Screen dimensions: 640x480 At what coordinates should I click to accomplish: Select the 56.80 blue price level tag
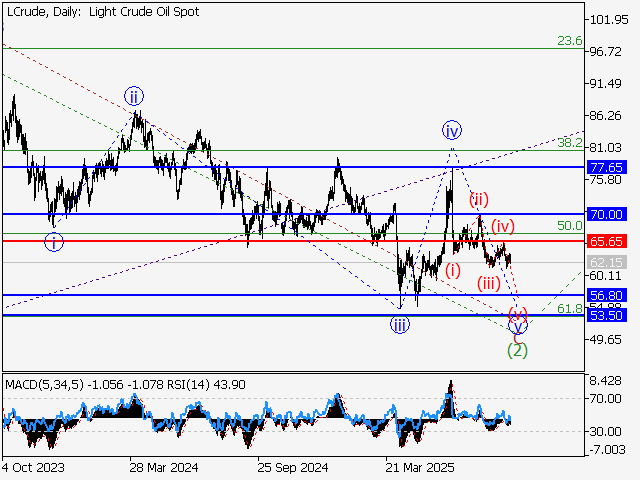point(607,295)
